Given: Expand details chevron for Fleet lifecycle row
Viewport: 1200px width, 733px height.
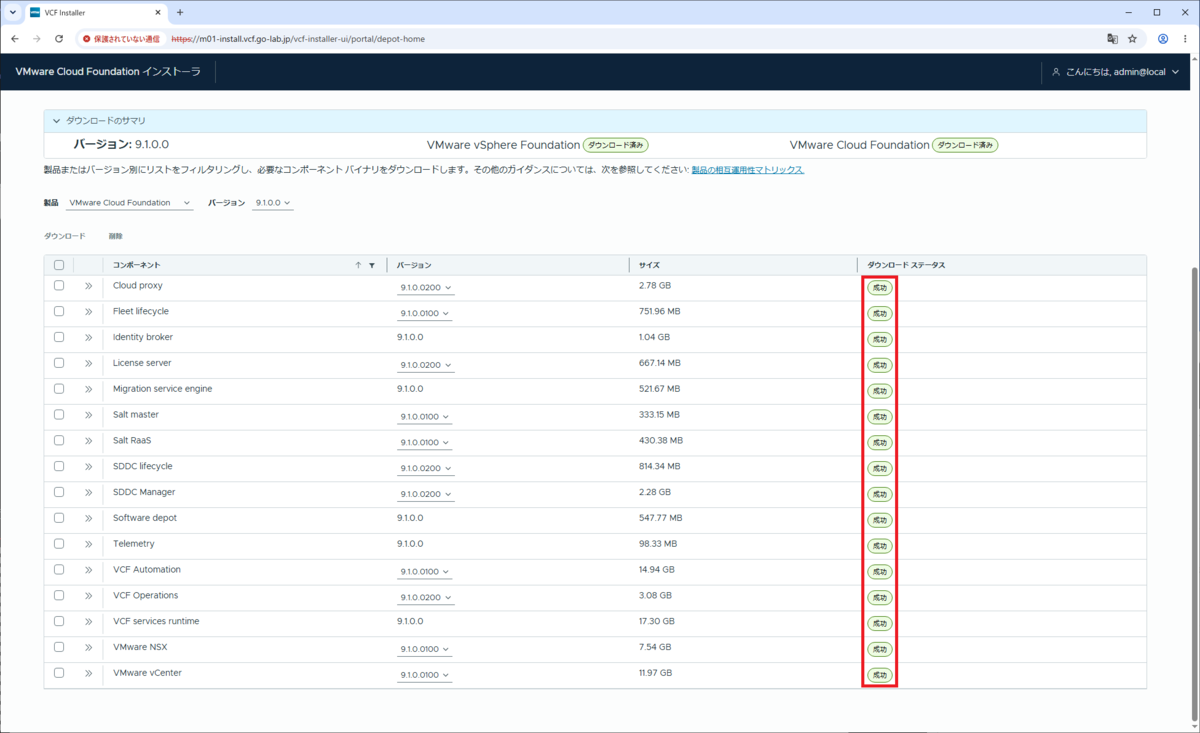Looking at the screenshot, I should point(88,312).
